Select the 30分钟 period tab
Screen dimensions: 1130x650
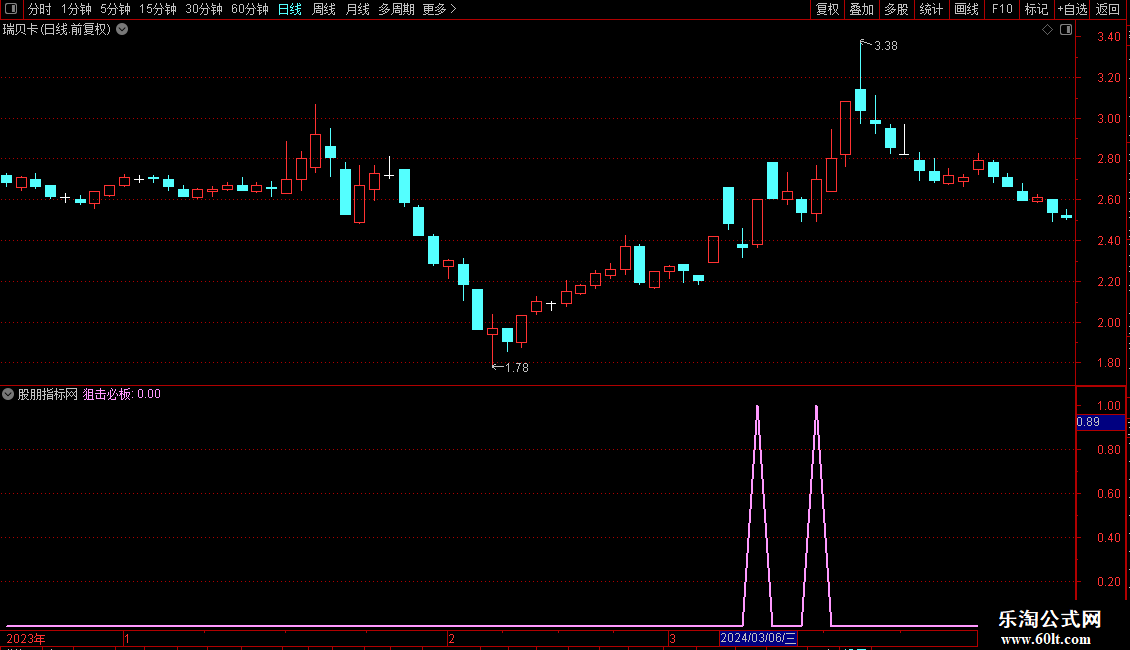coord(204,9)
